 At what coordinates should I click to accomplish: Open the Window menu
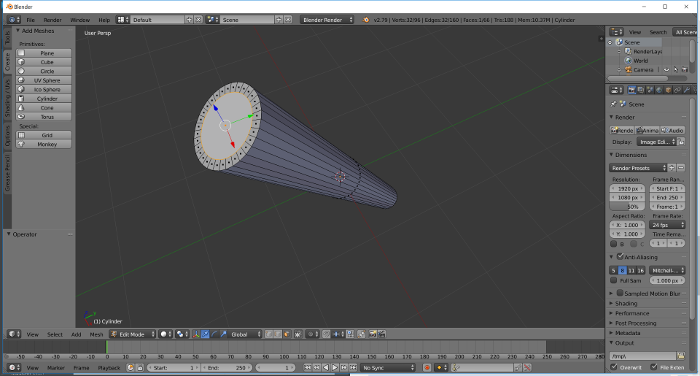click(80, 20)
